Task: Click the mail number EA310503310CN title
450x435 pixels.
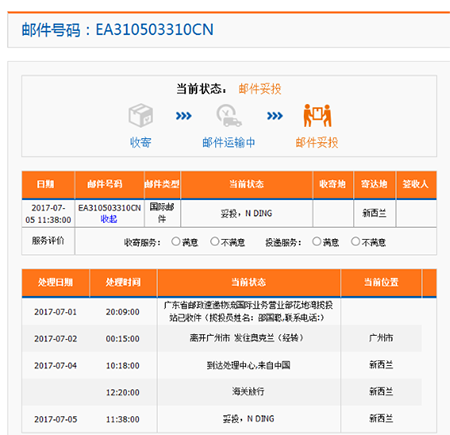Action: [x=118, y=30]
